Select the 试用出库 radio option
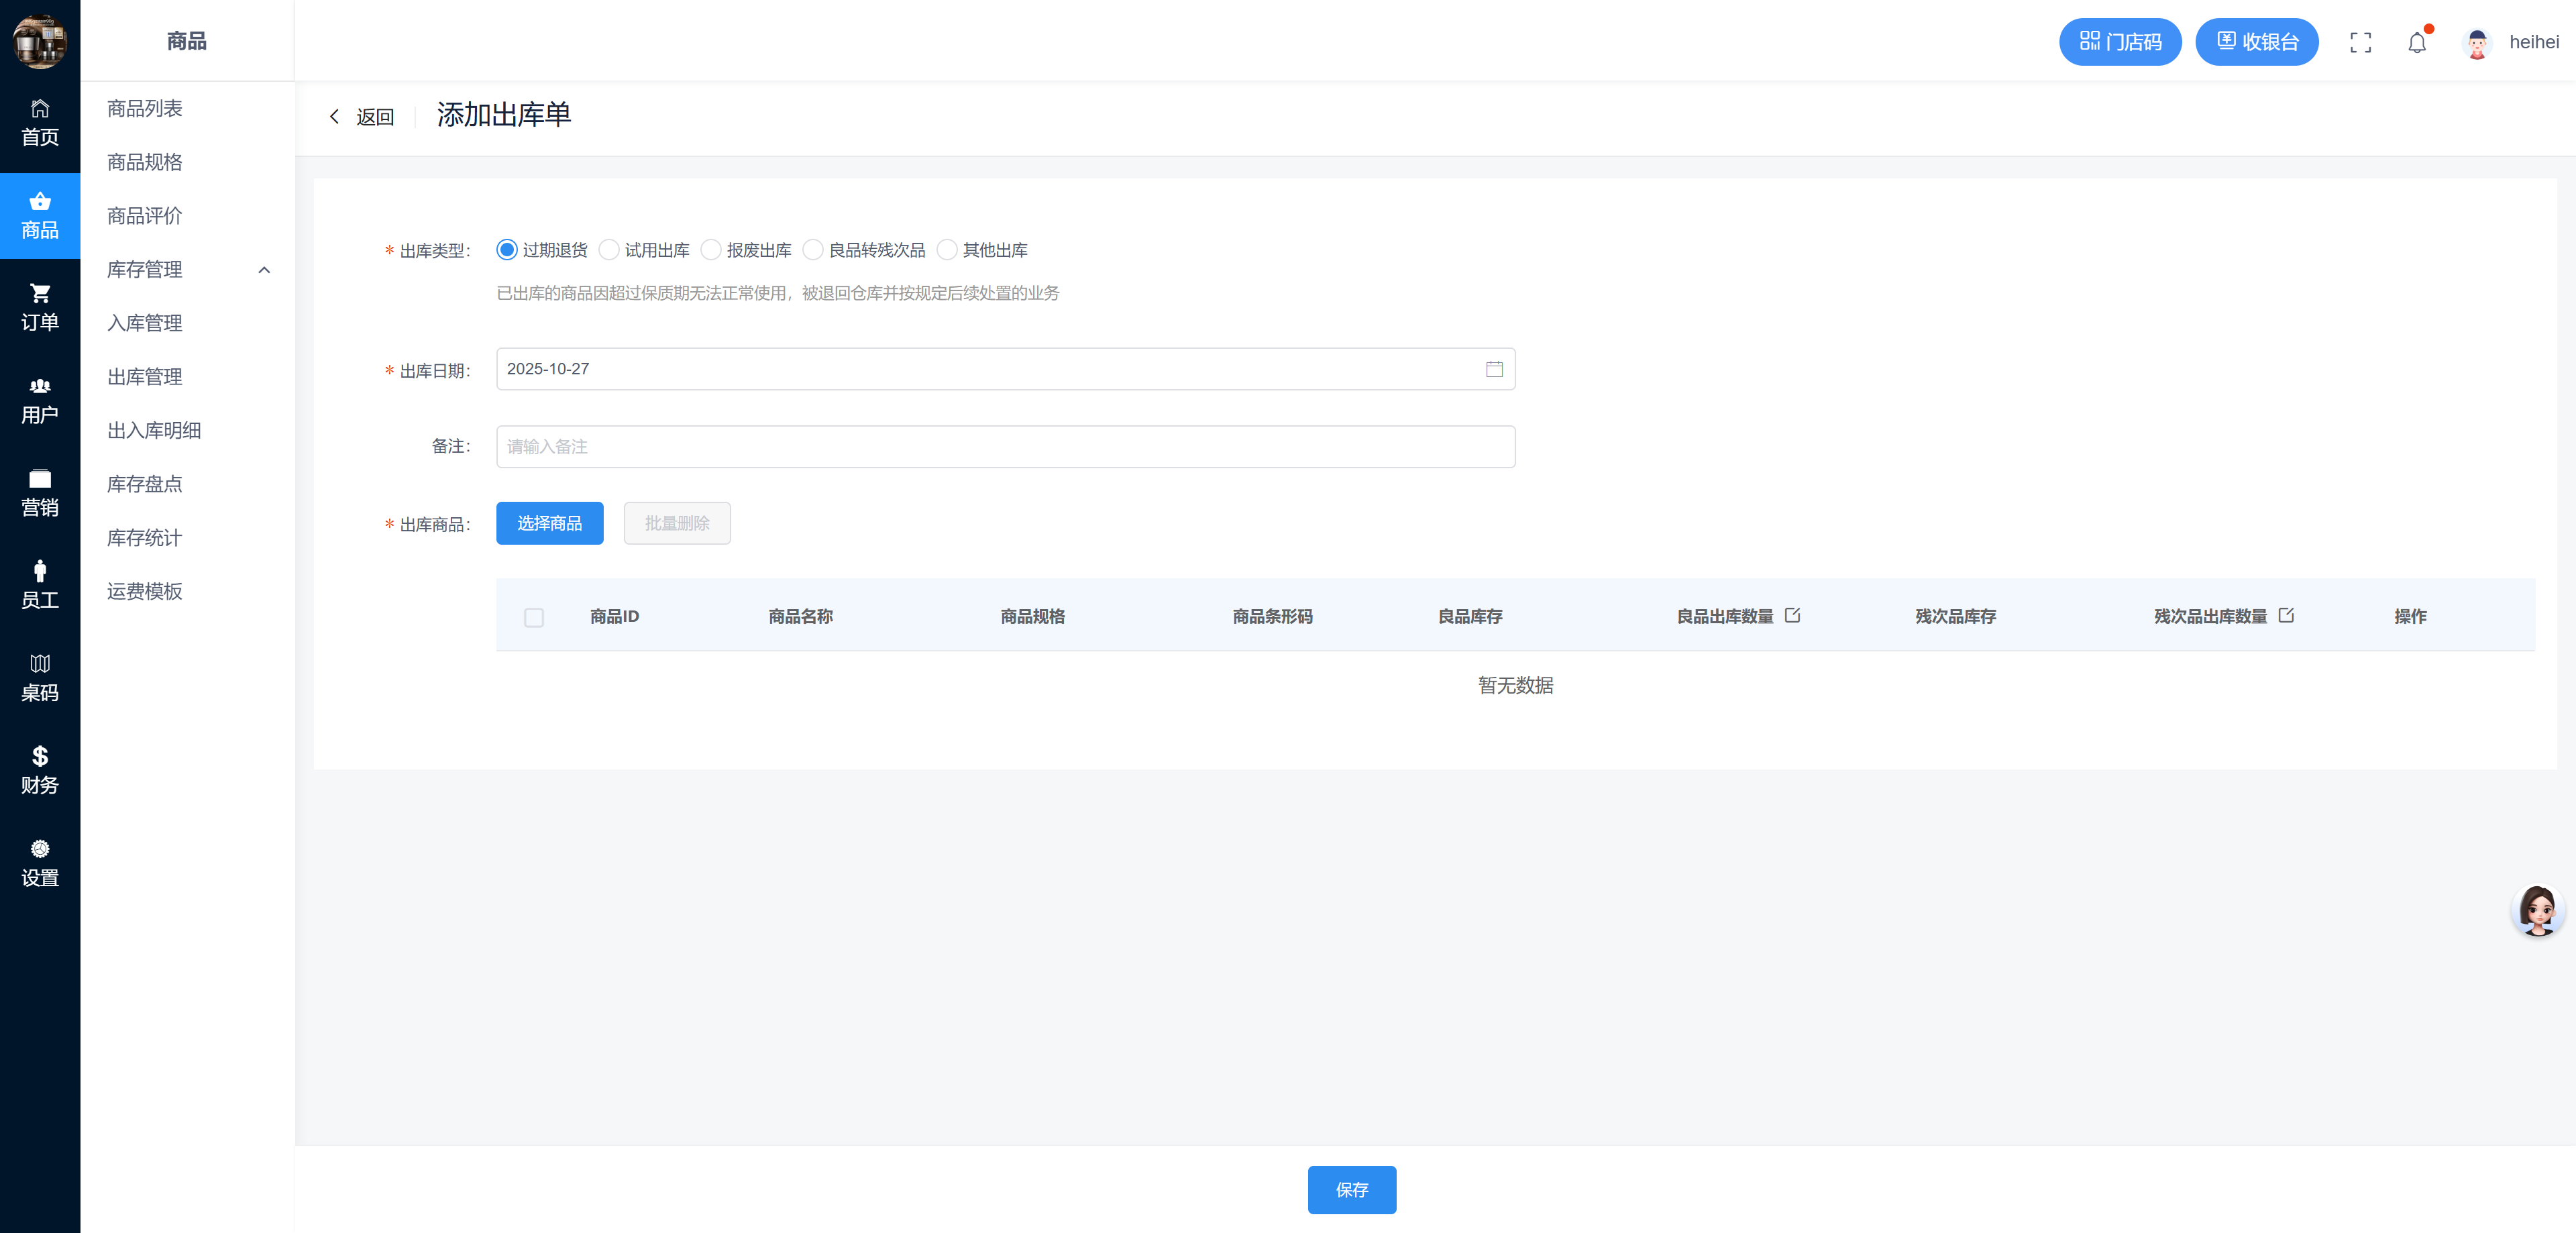 [x=609, y=250]
